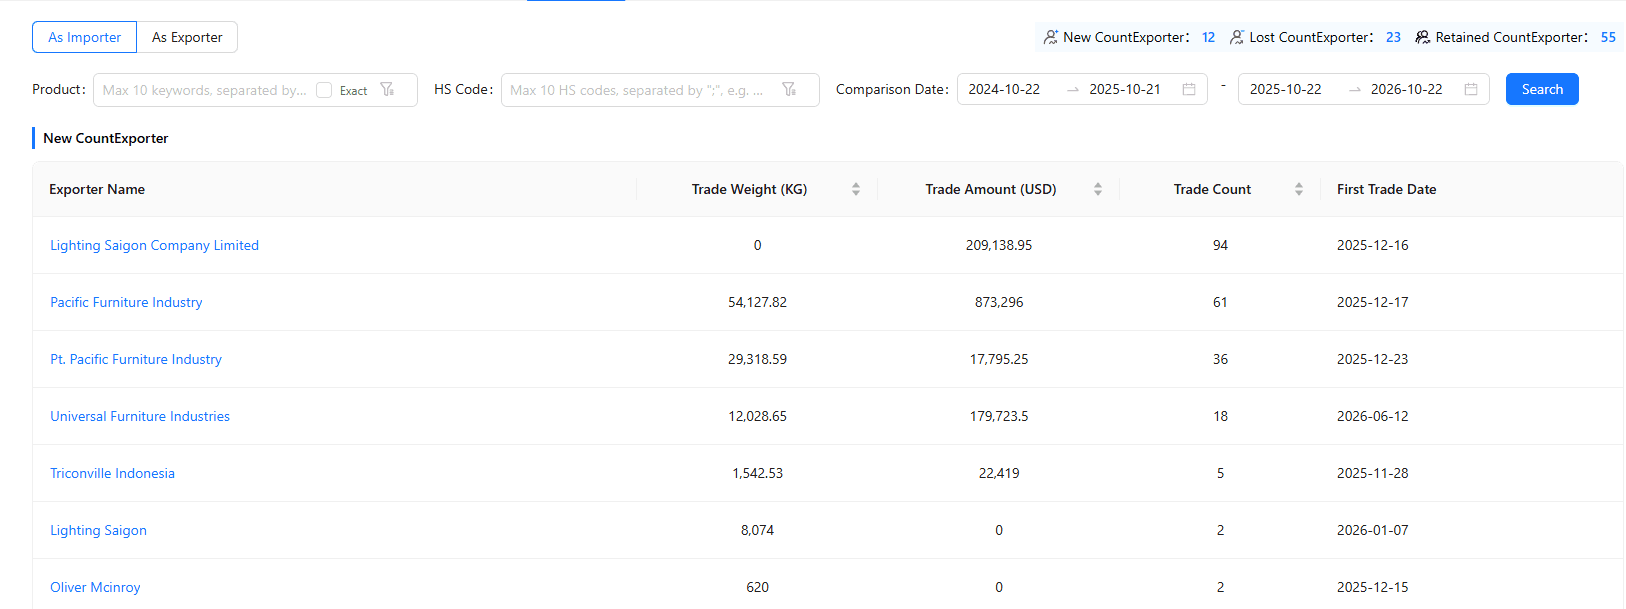Sort table by Trade Amount (USD) arrows
1626x609 pixels.
tap(1098, 189)
